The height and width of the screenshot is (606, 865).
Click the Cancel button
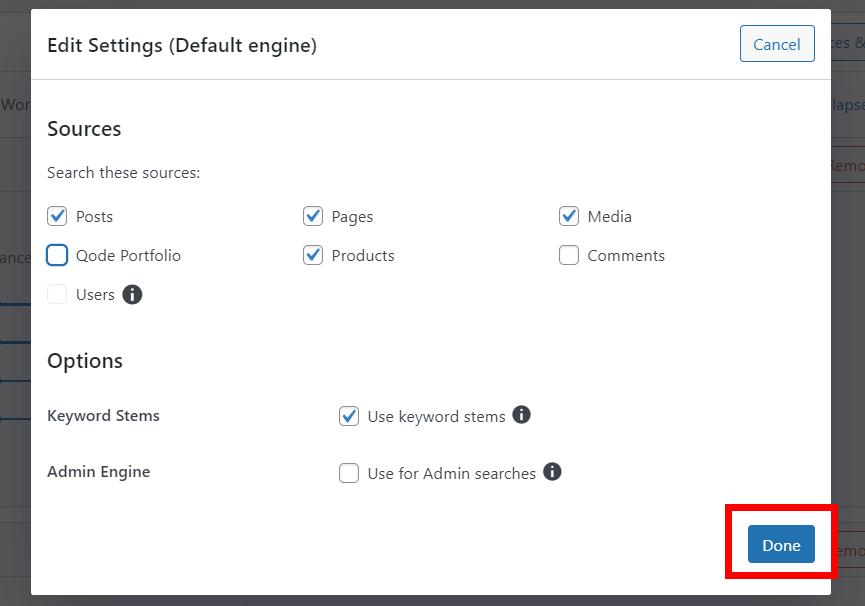(x=777, y=44)
